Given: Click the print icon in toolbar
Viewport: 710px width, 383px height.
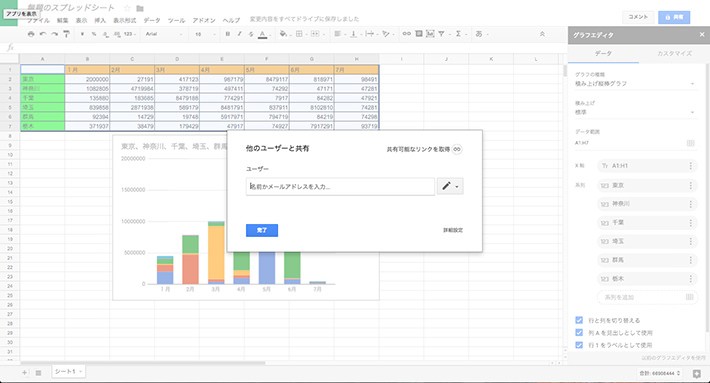Looking at the screenshot, I should 31,34.
